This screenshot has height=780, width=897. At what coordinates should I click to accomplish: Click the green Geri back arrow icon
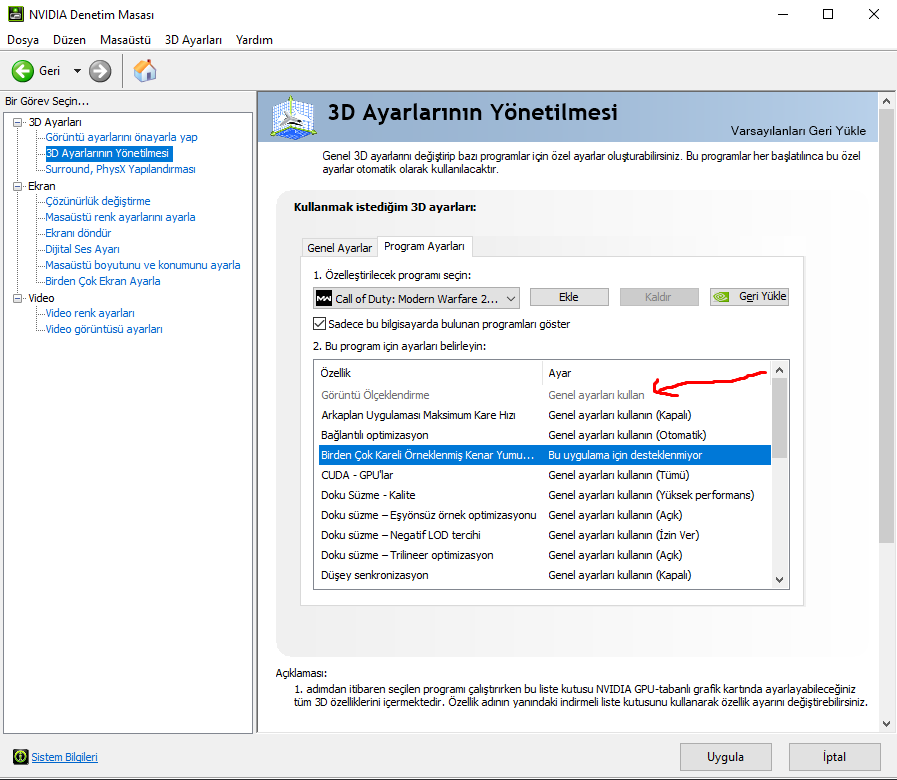click(23, 72)
